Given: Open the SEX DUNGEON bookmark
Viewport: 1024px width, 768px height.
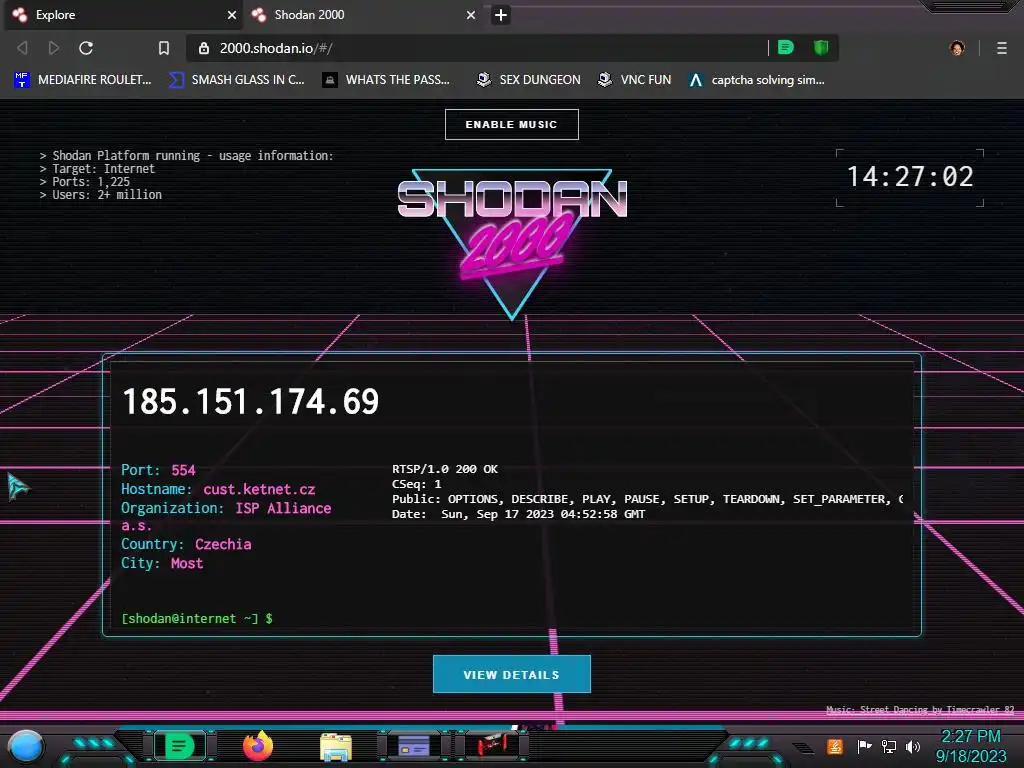Looking at the screenshot, I should click(x=528, y=80).
